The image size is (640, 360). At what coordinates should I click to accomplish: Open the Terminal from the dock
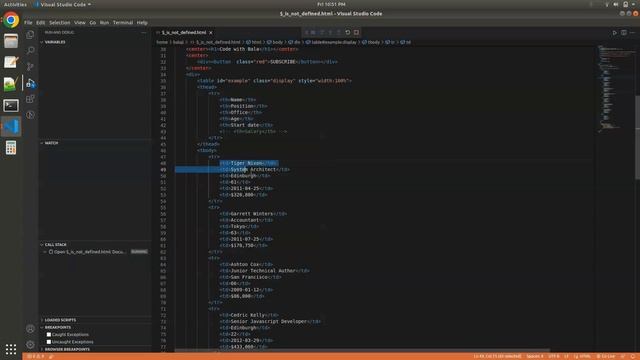(x=11, y=105)
